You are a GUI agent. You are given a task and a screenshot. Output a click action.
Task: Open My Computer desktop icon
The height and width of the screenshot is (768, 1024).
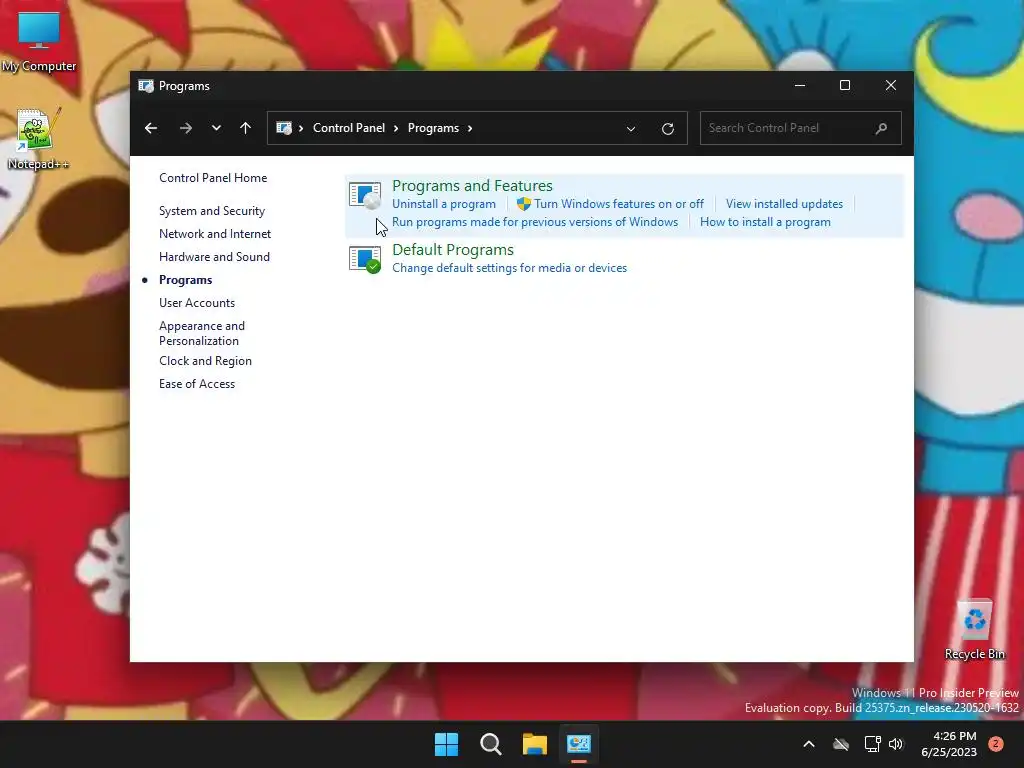[39, 42]
